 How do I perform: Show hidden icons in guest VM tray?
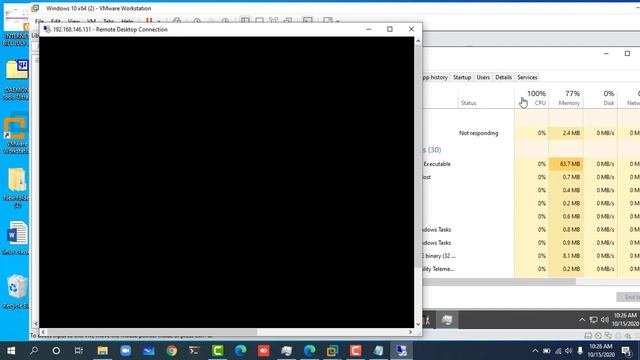pos(582,320)
